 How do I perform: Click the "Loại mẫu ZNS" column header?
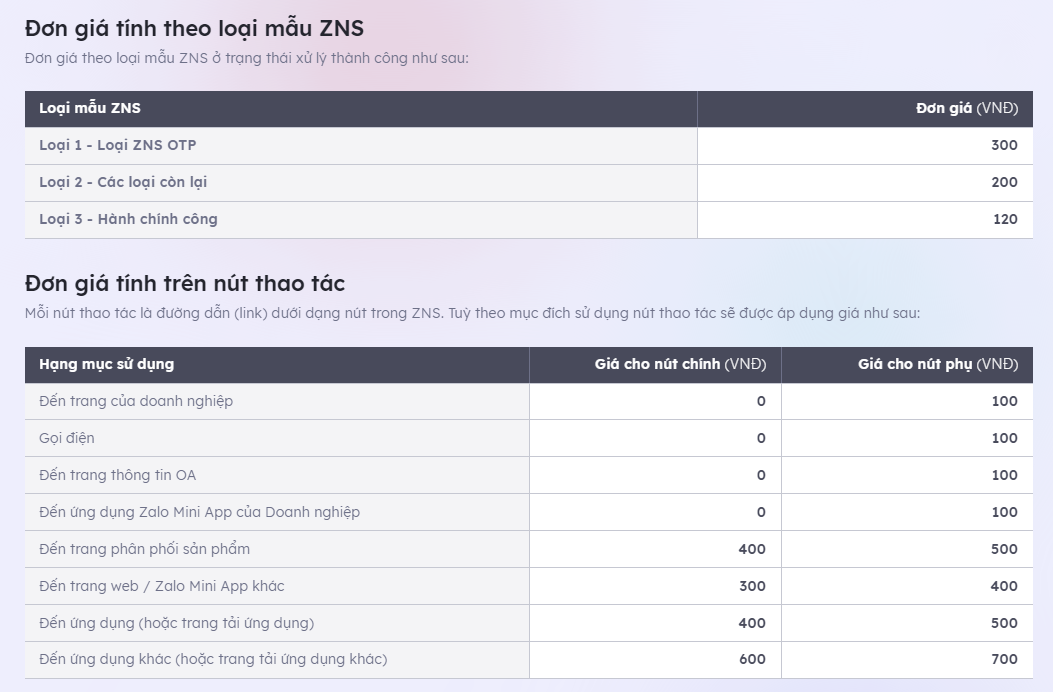(x=90, y=108)
